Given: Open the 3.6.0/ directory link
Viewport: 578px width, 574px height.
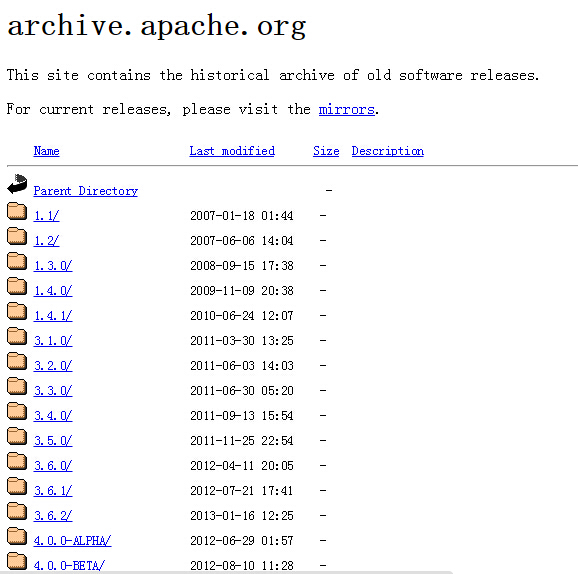Looking at the screenshot, I should click(x=53, y=466).
